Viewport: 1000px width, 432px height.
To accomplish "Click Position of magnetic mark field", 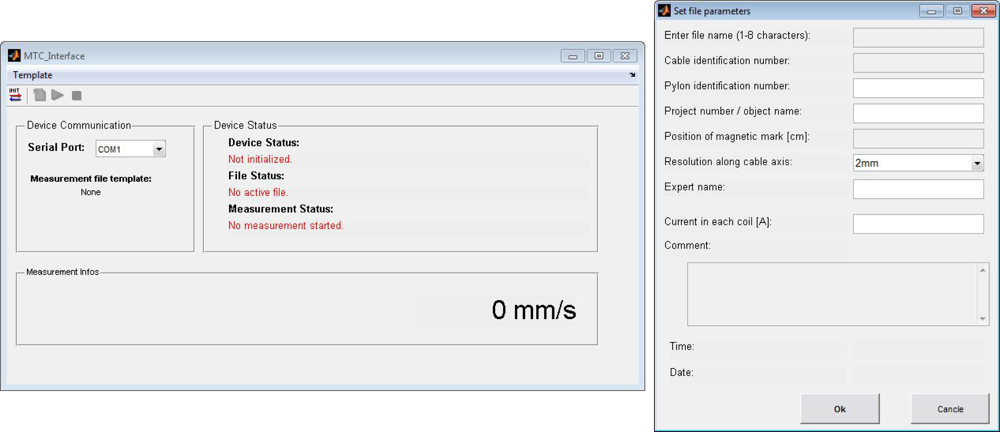I will click(918, 138).
